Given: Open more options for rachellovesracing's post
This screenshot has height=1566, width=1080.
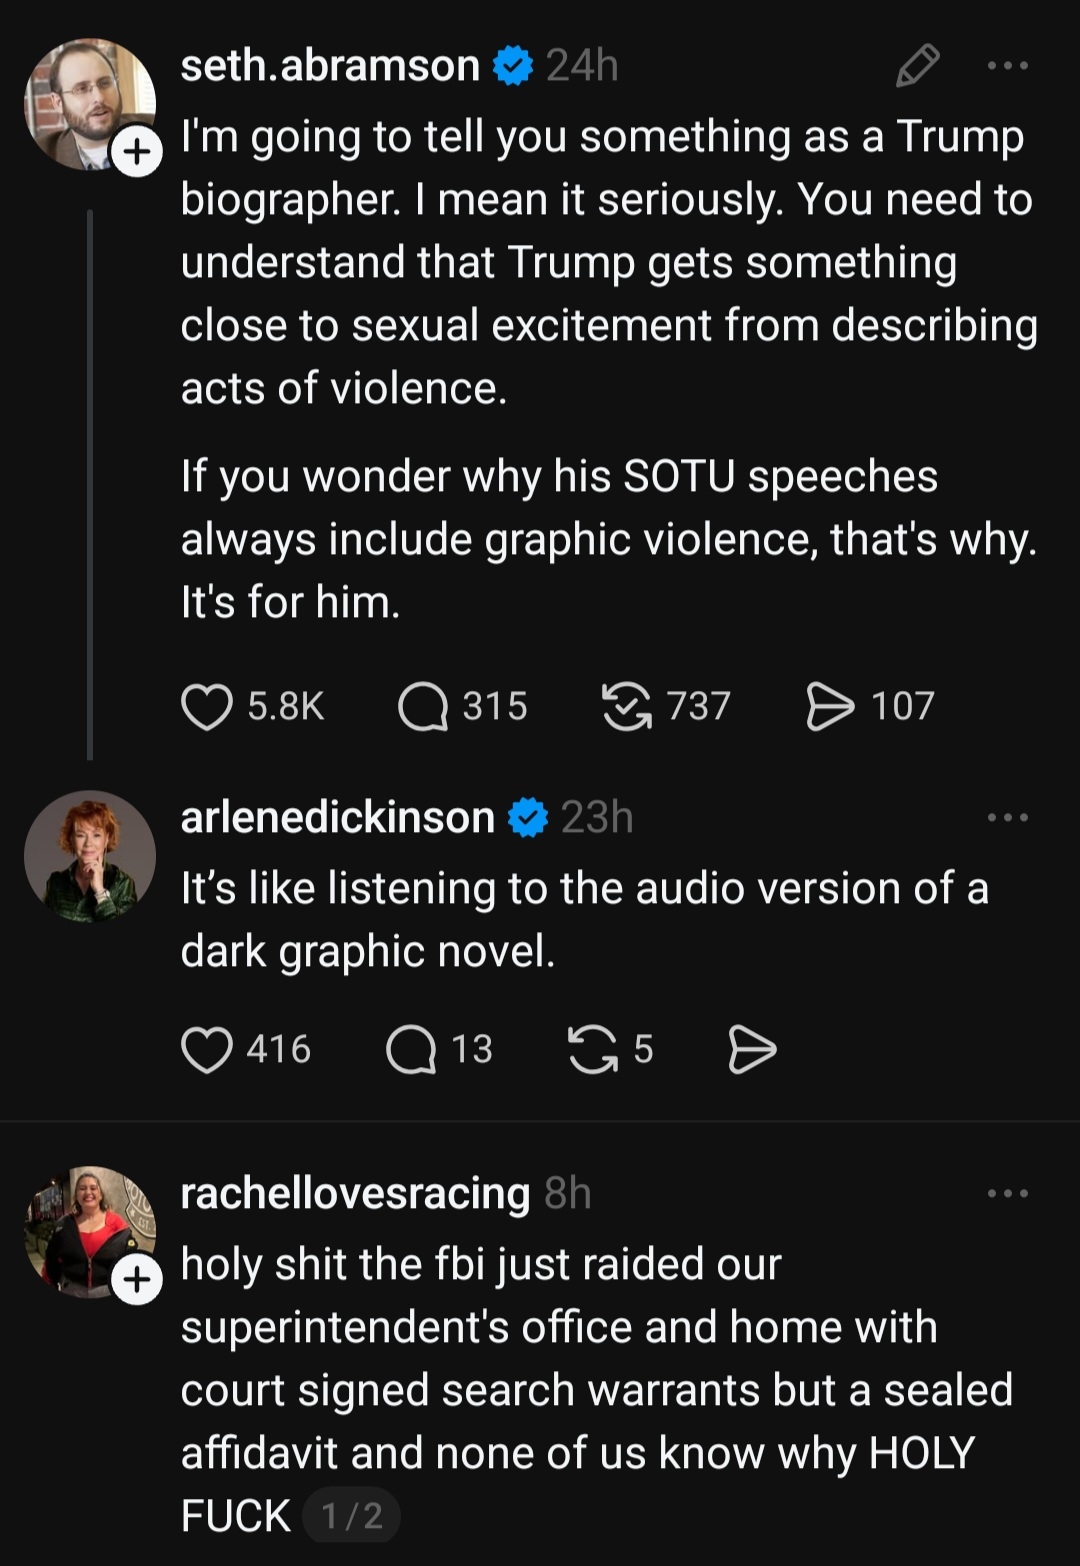Looking at the screenshot, I should (x=1007, y=1193).
